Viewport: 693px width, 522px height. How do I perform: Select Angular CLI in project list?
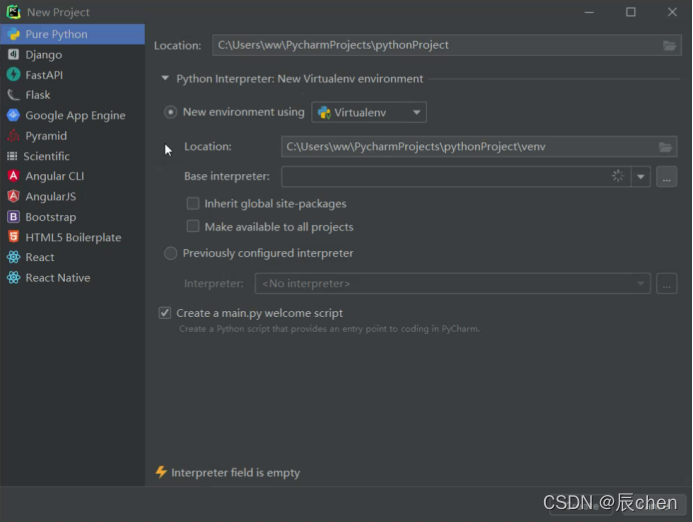(x=72, y=176)
